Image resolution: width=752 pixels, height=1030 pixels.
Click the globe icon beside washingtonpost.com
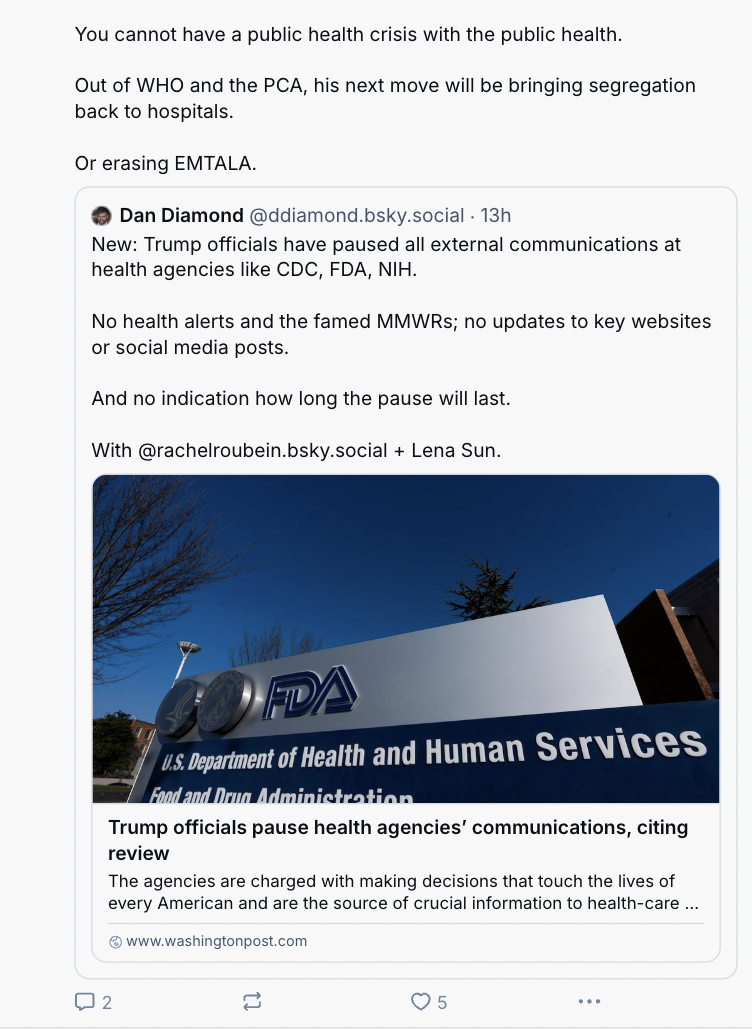click(x=115, y=942)
